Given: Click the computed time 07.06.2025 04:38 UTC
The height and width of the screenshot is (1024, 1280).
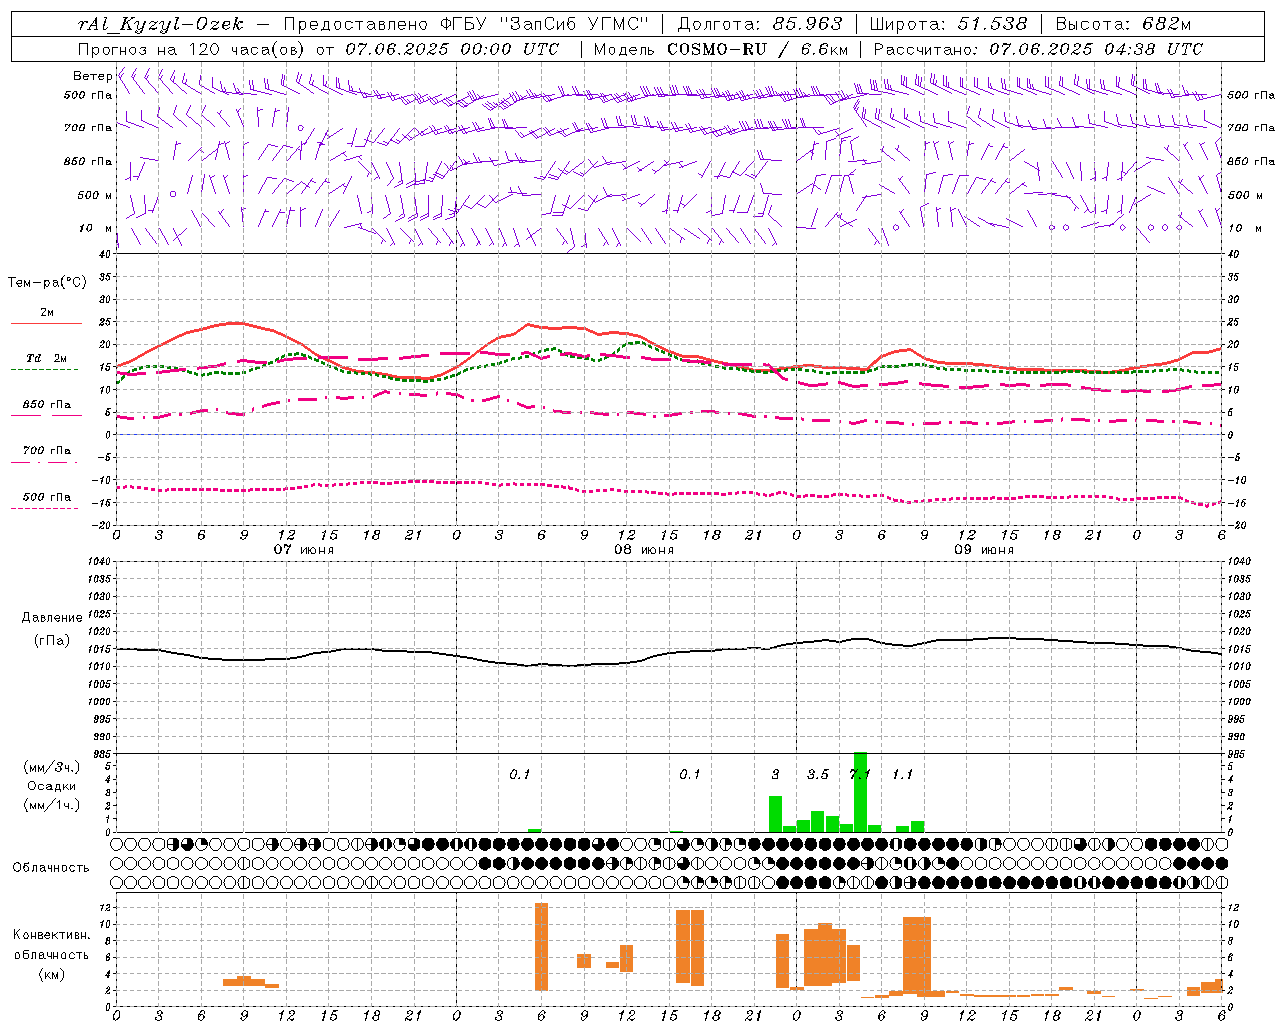Looking at the screenshot, I should click(x=1096, y=49).
